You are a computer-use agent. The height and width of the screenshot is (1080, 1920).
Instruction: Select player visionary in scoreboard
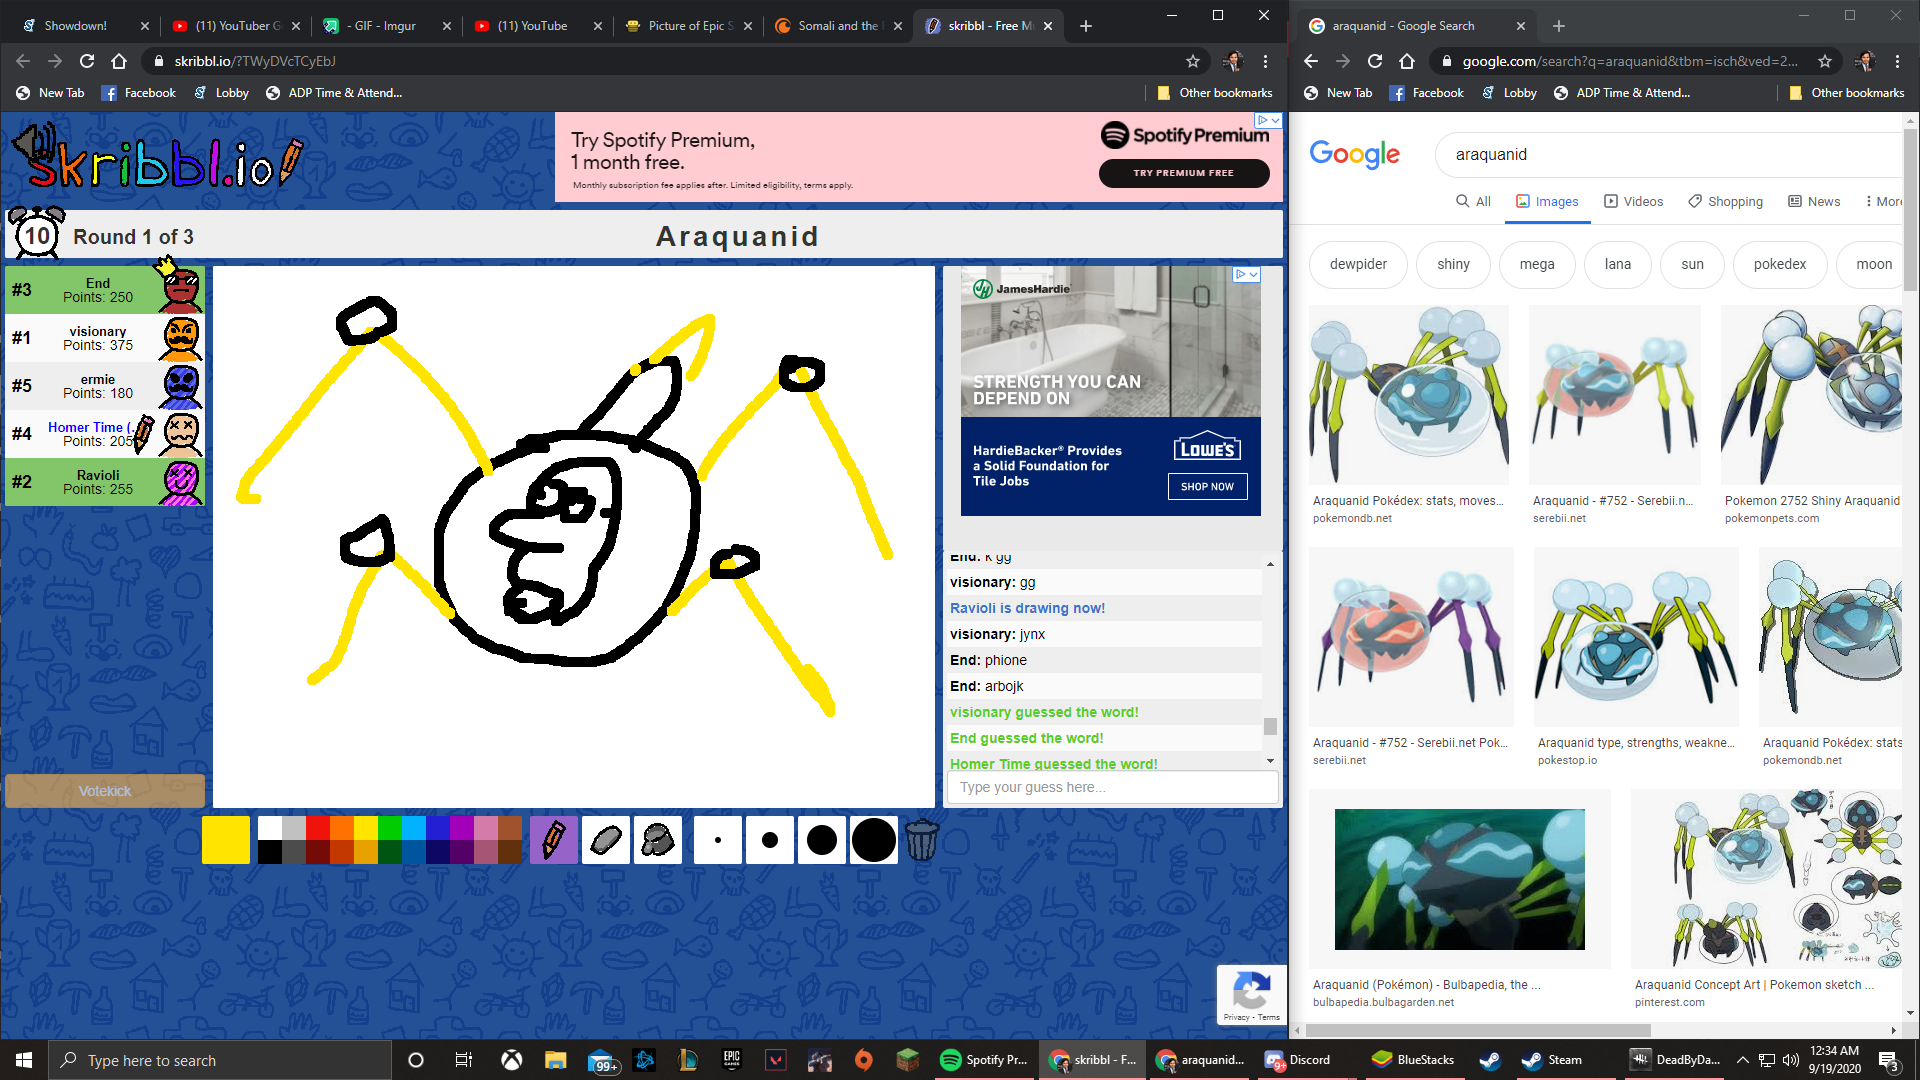pyautogui.click(x=104, y=338)
